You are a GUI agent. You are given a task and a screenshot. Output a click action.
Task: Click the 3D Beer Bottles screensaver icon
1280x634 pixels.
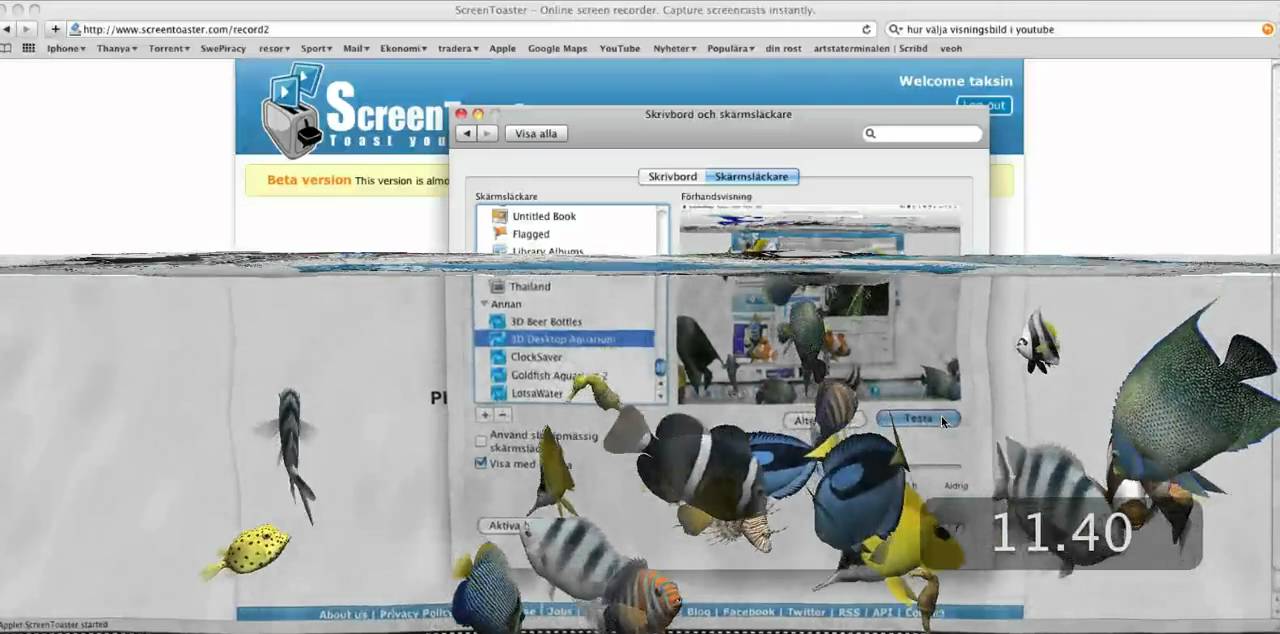[497, 321]
